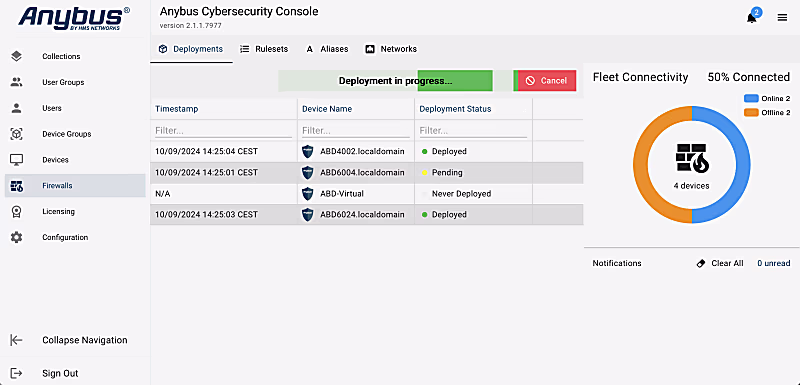Click the Device Name filter field
This screenshot has height=385, width=800.
point(356,131)
